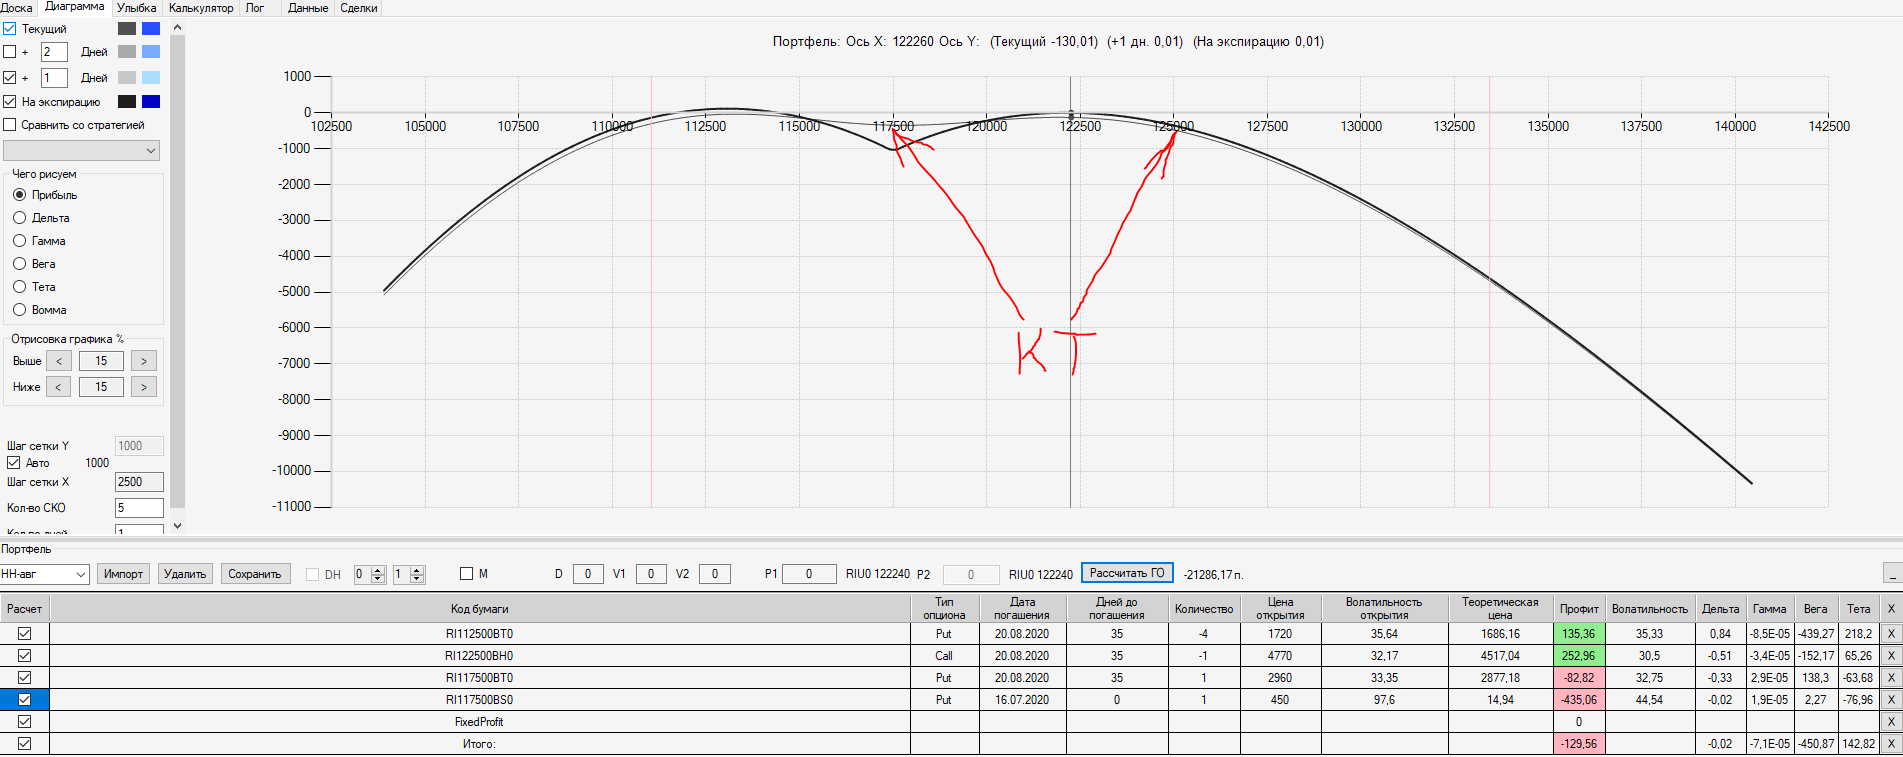
Task: Click the Сохранить button
Action: point(255,574)
